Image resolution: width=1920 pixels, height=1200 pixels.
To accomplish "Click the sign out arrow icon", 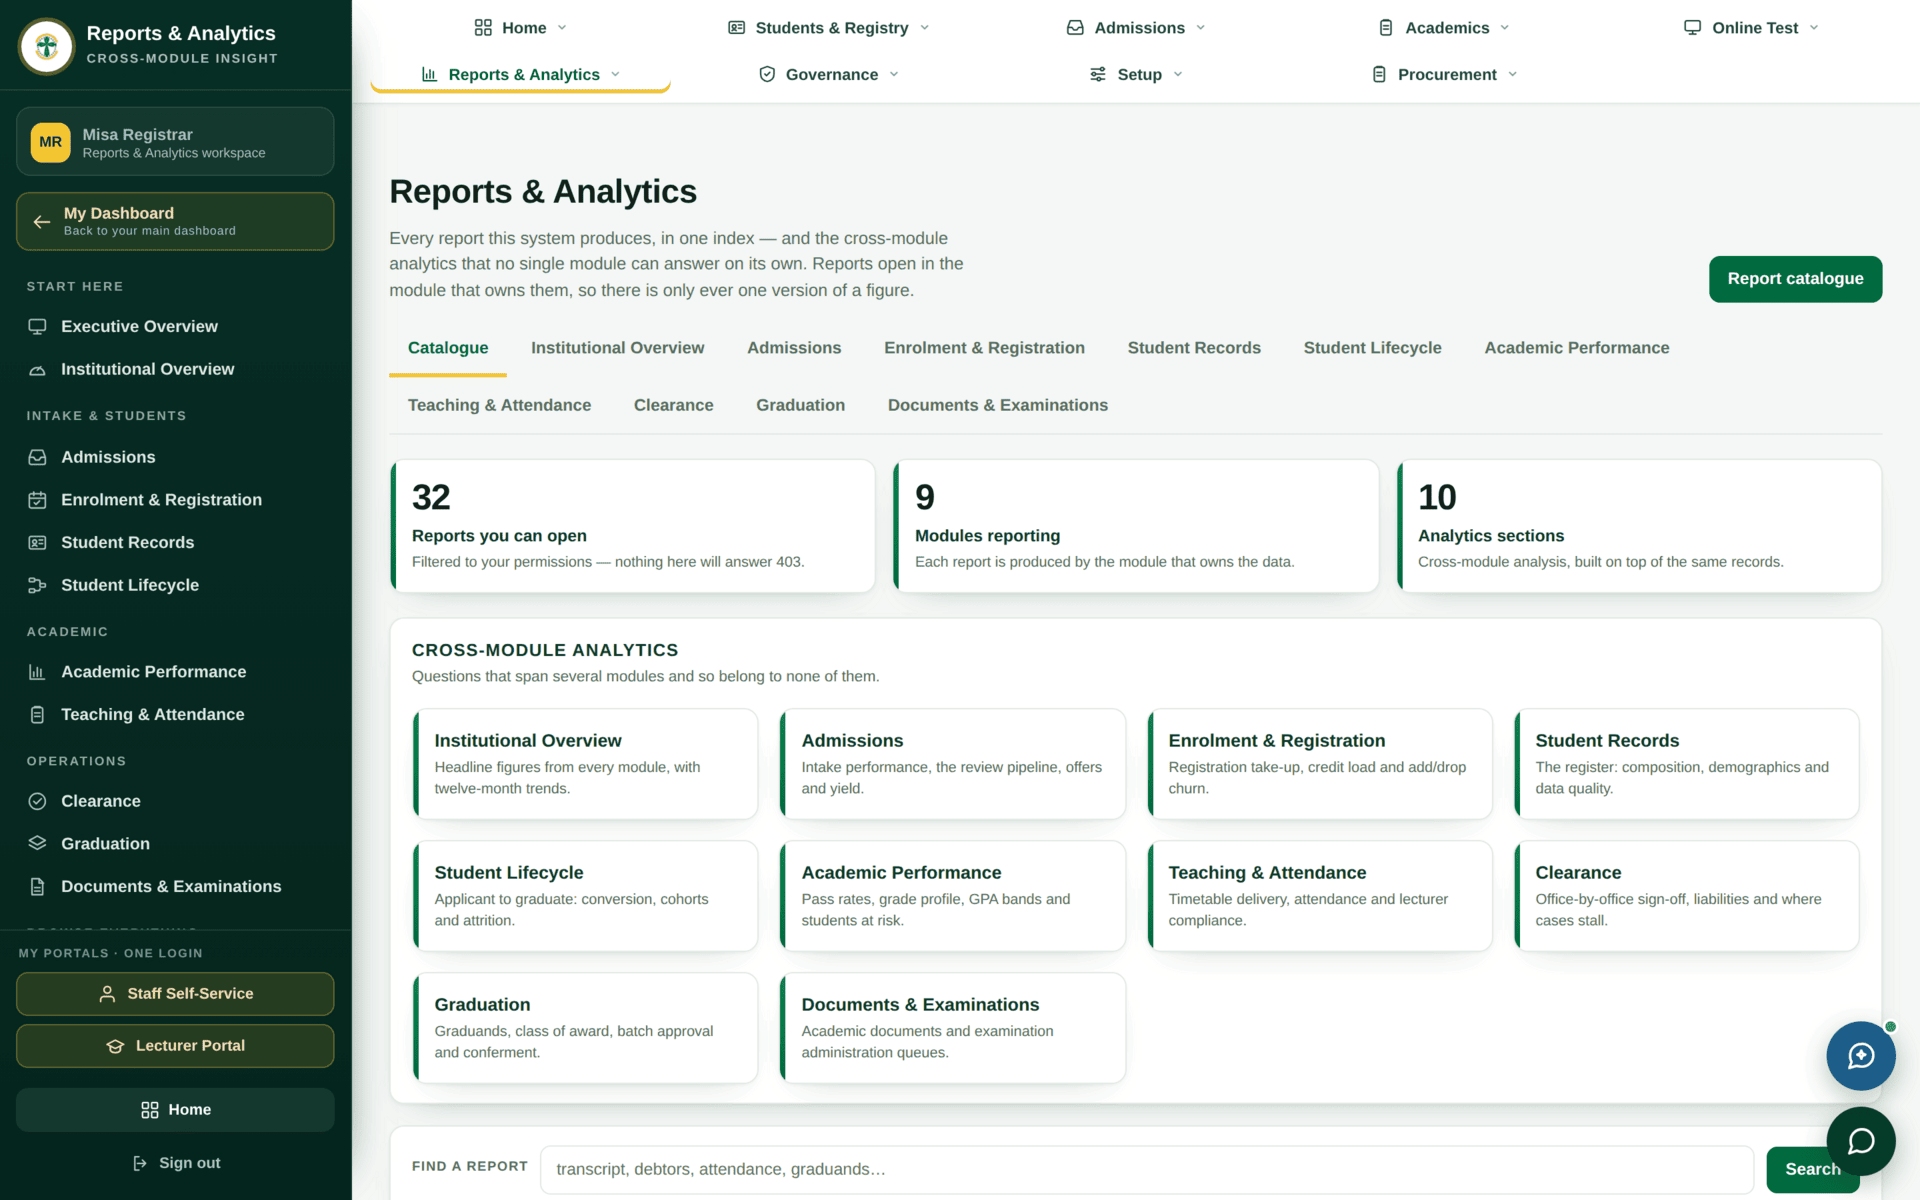I will click(140, 1163).
